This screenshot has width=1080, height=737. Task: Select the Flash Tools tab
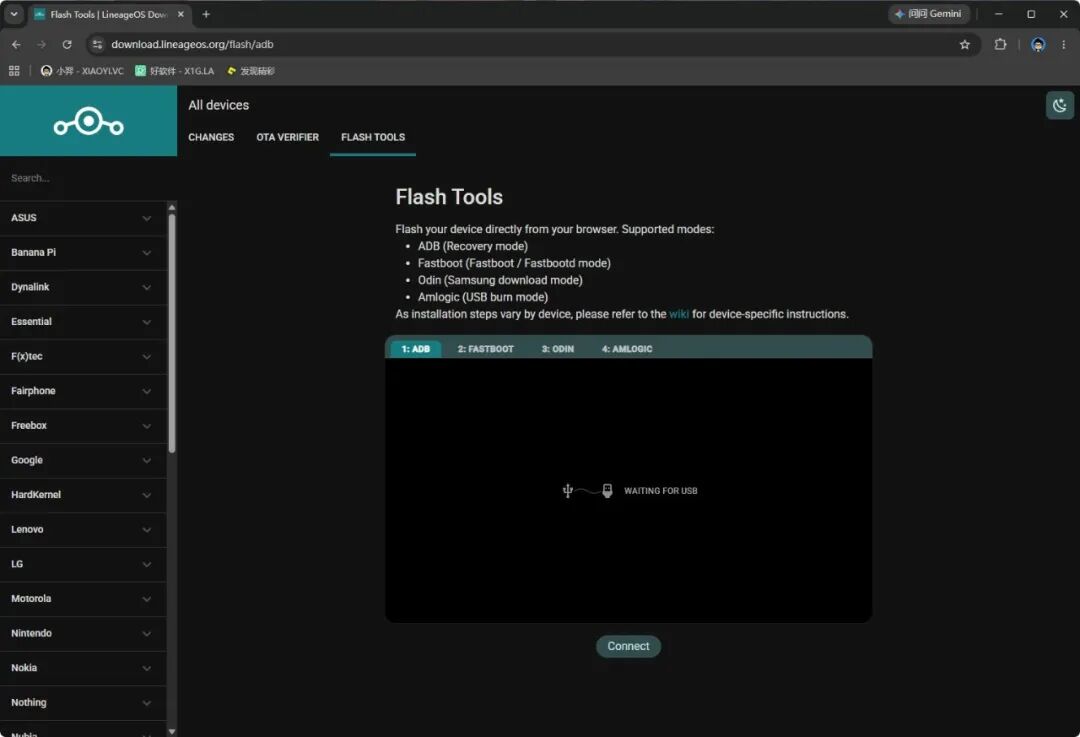tap(373, 137)
